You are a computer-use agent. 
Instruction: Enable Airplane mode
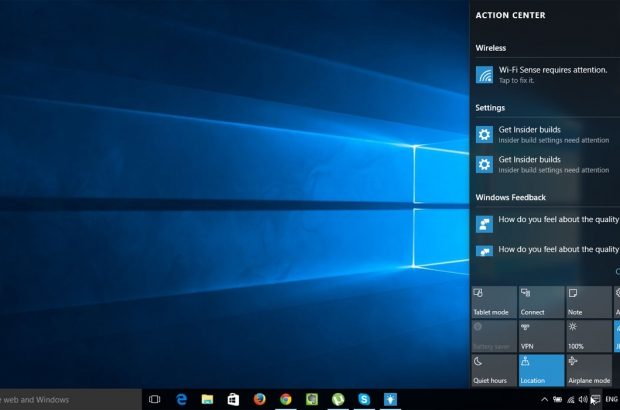point(588,370)
